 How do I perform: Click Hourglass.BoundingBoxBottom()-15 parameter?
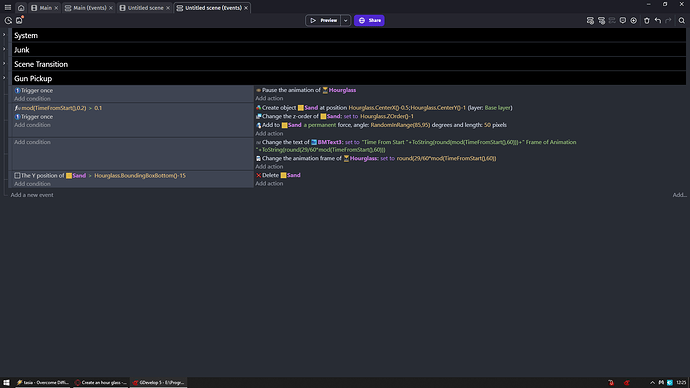[x=140, y=176]
